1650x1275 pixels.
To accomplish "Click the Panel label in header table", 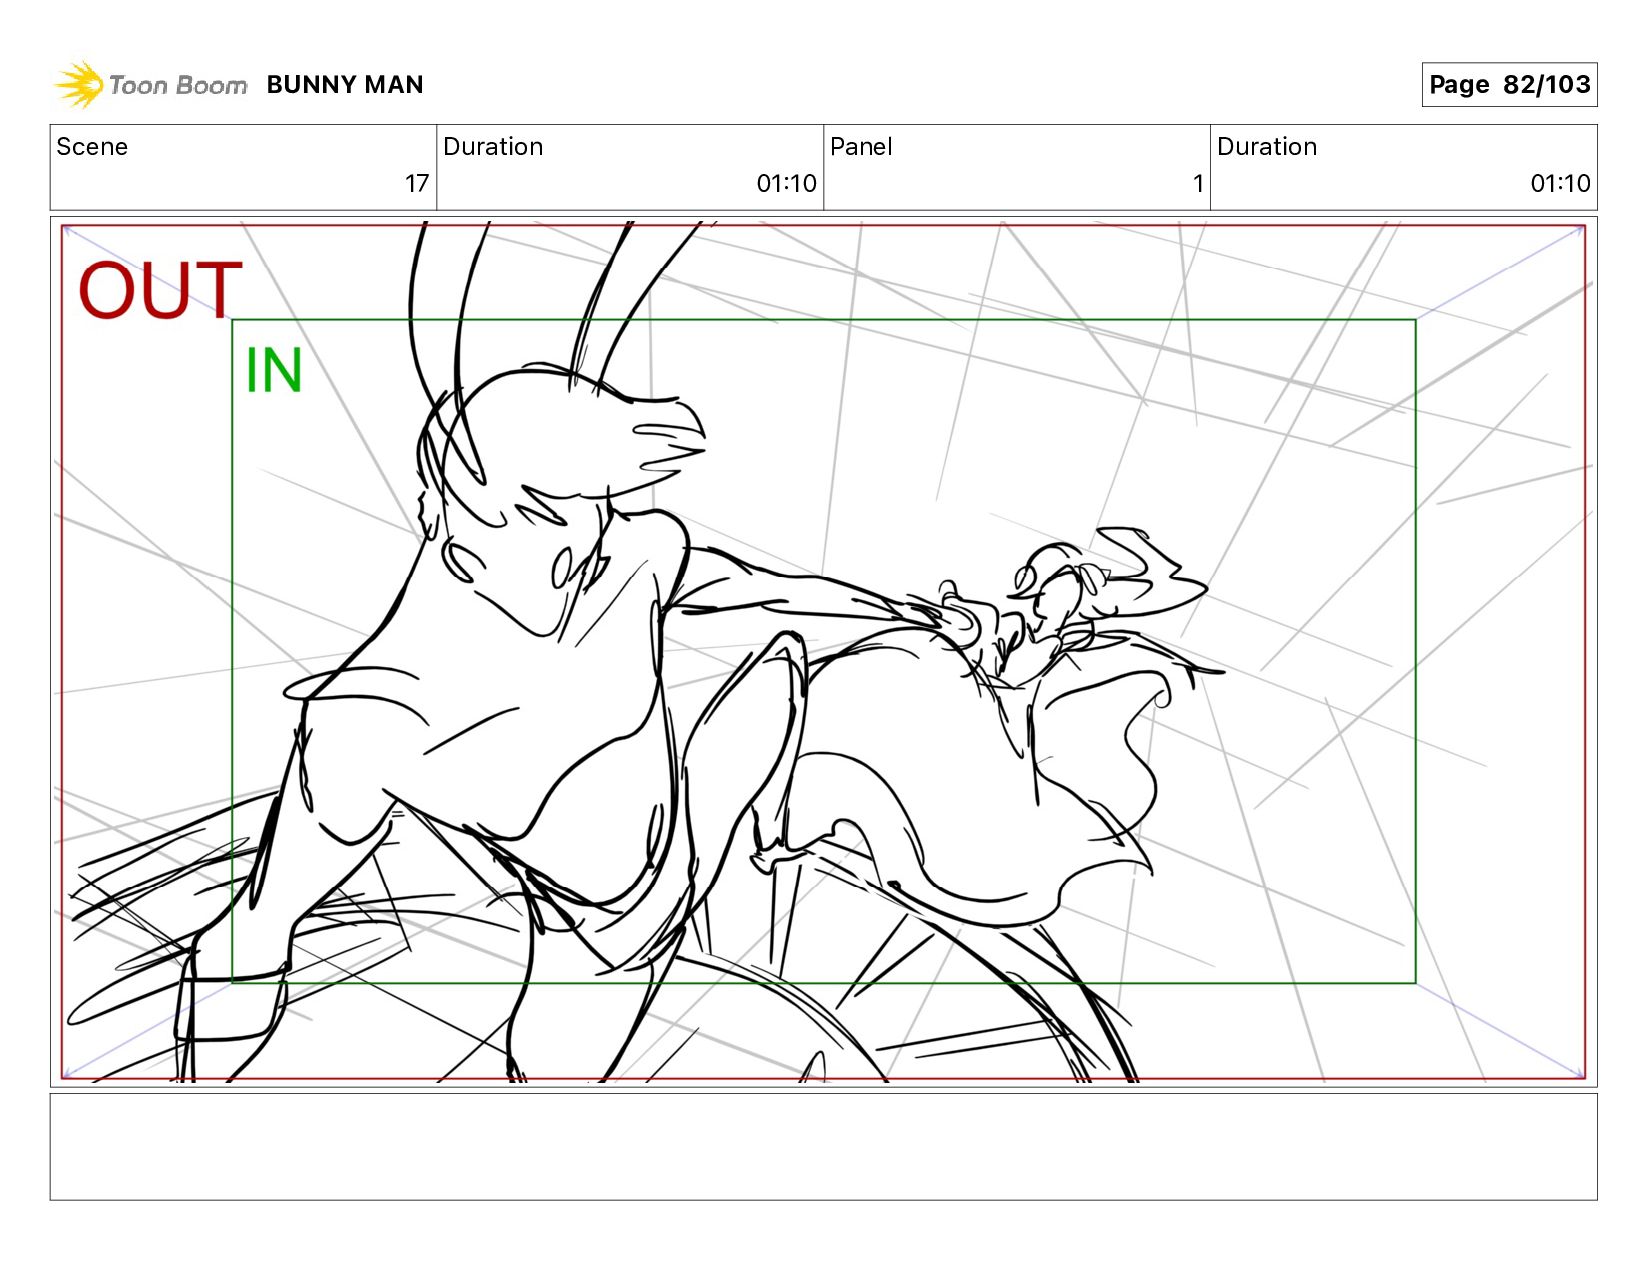I will [861, 147].
